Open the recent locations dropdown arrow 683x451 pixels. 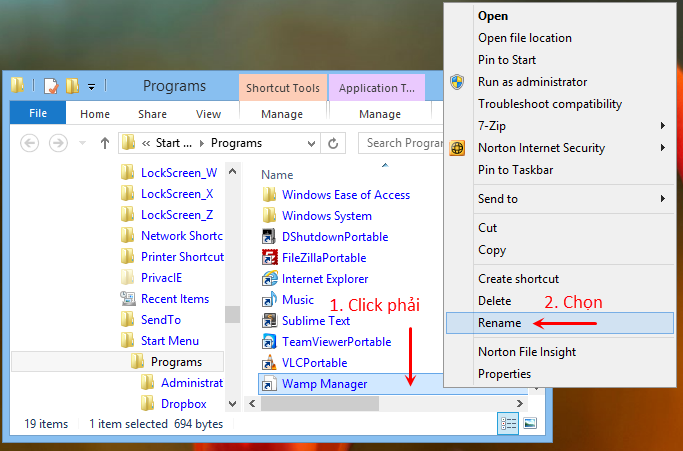(82, 143)
